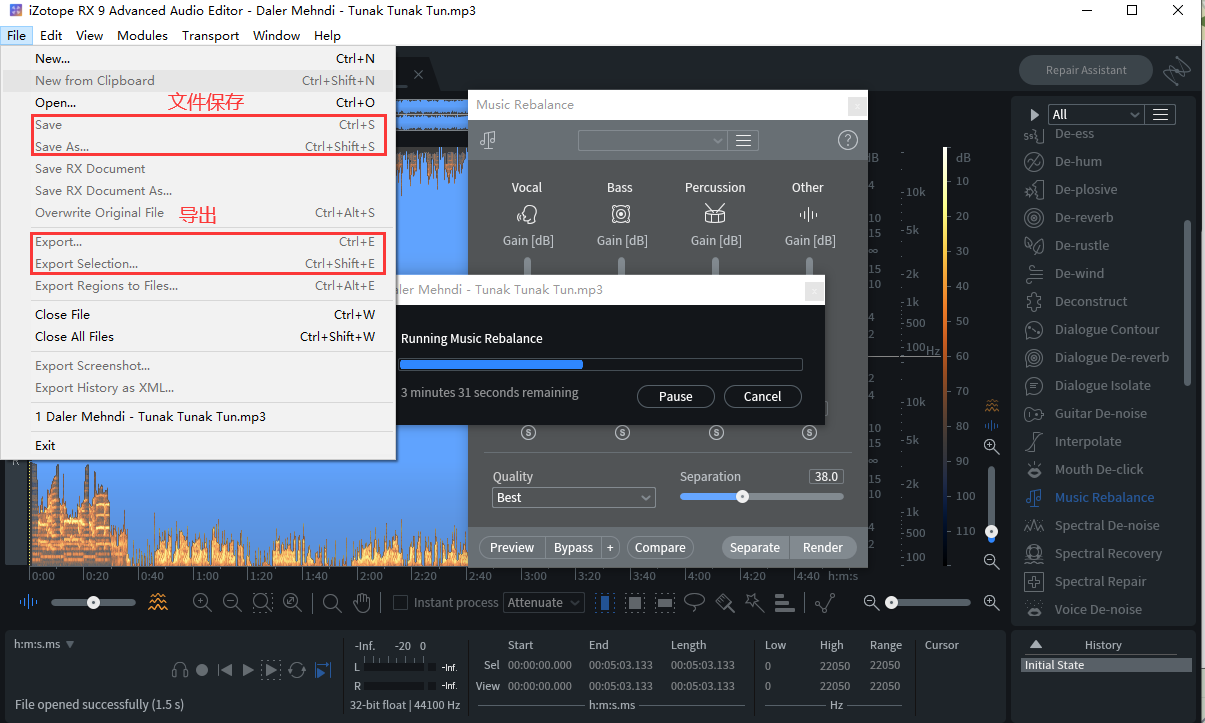Select the time-frequency selection tool
This screenshot has height=723, width=1205.
(x=634, y=602)
